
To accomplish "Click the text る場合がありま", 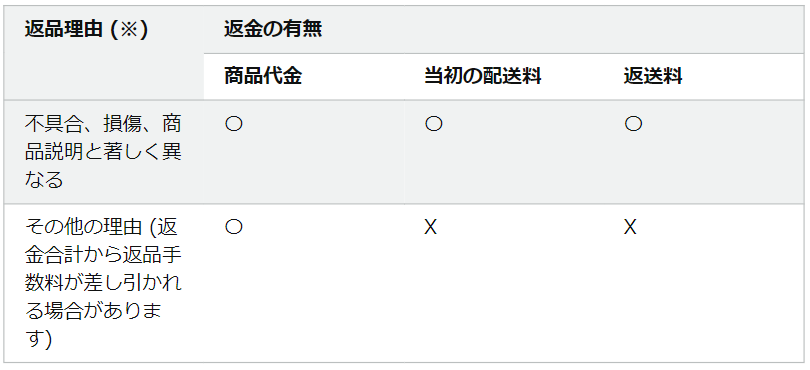I will (x=94, y=311).
